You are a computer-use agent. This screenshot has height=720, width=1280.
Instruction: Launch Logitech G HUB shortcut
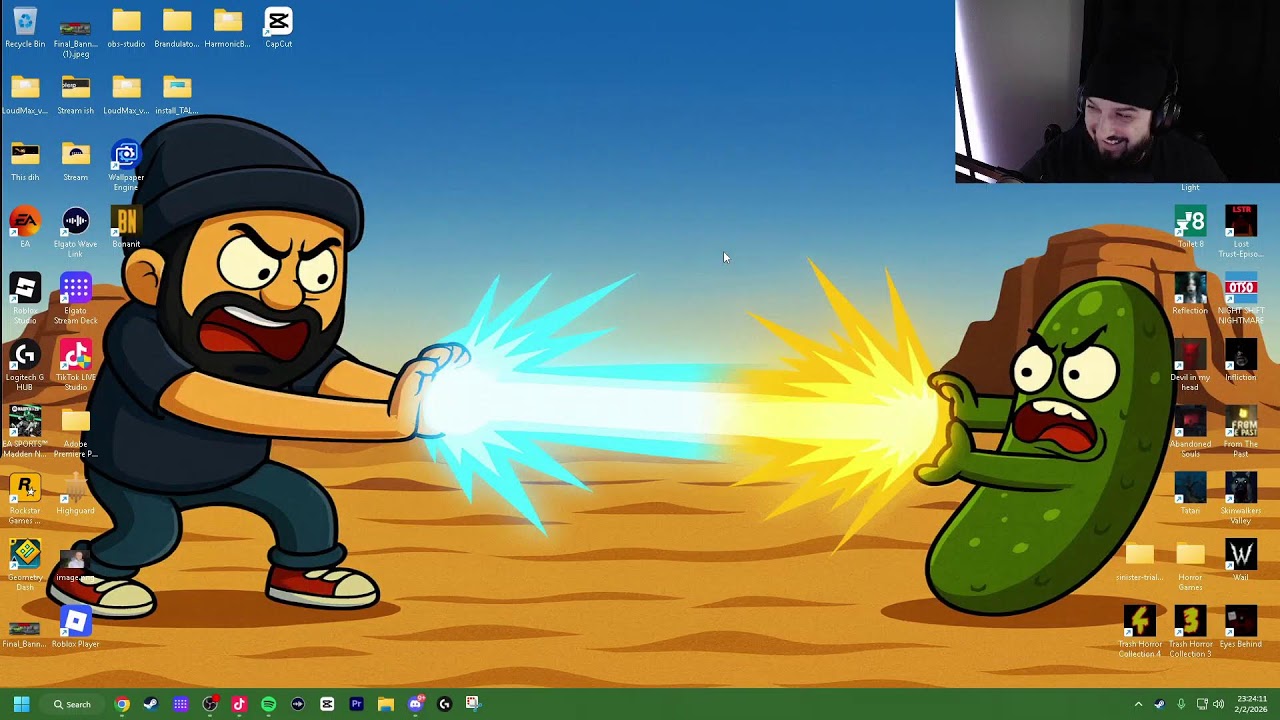pos(25,366)
